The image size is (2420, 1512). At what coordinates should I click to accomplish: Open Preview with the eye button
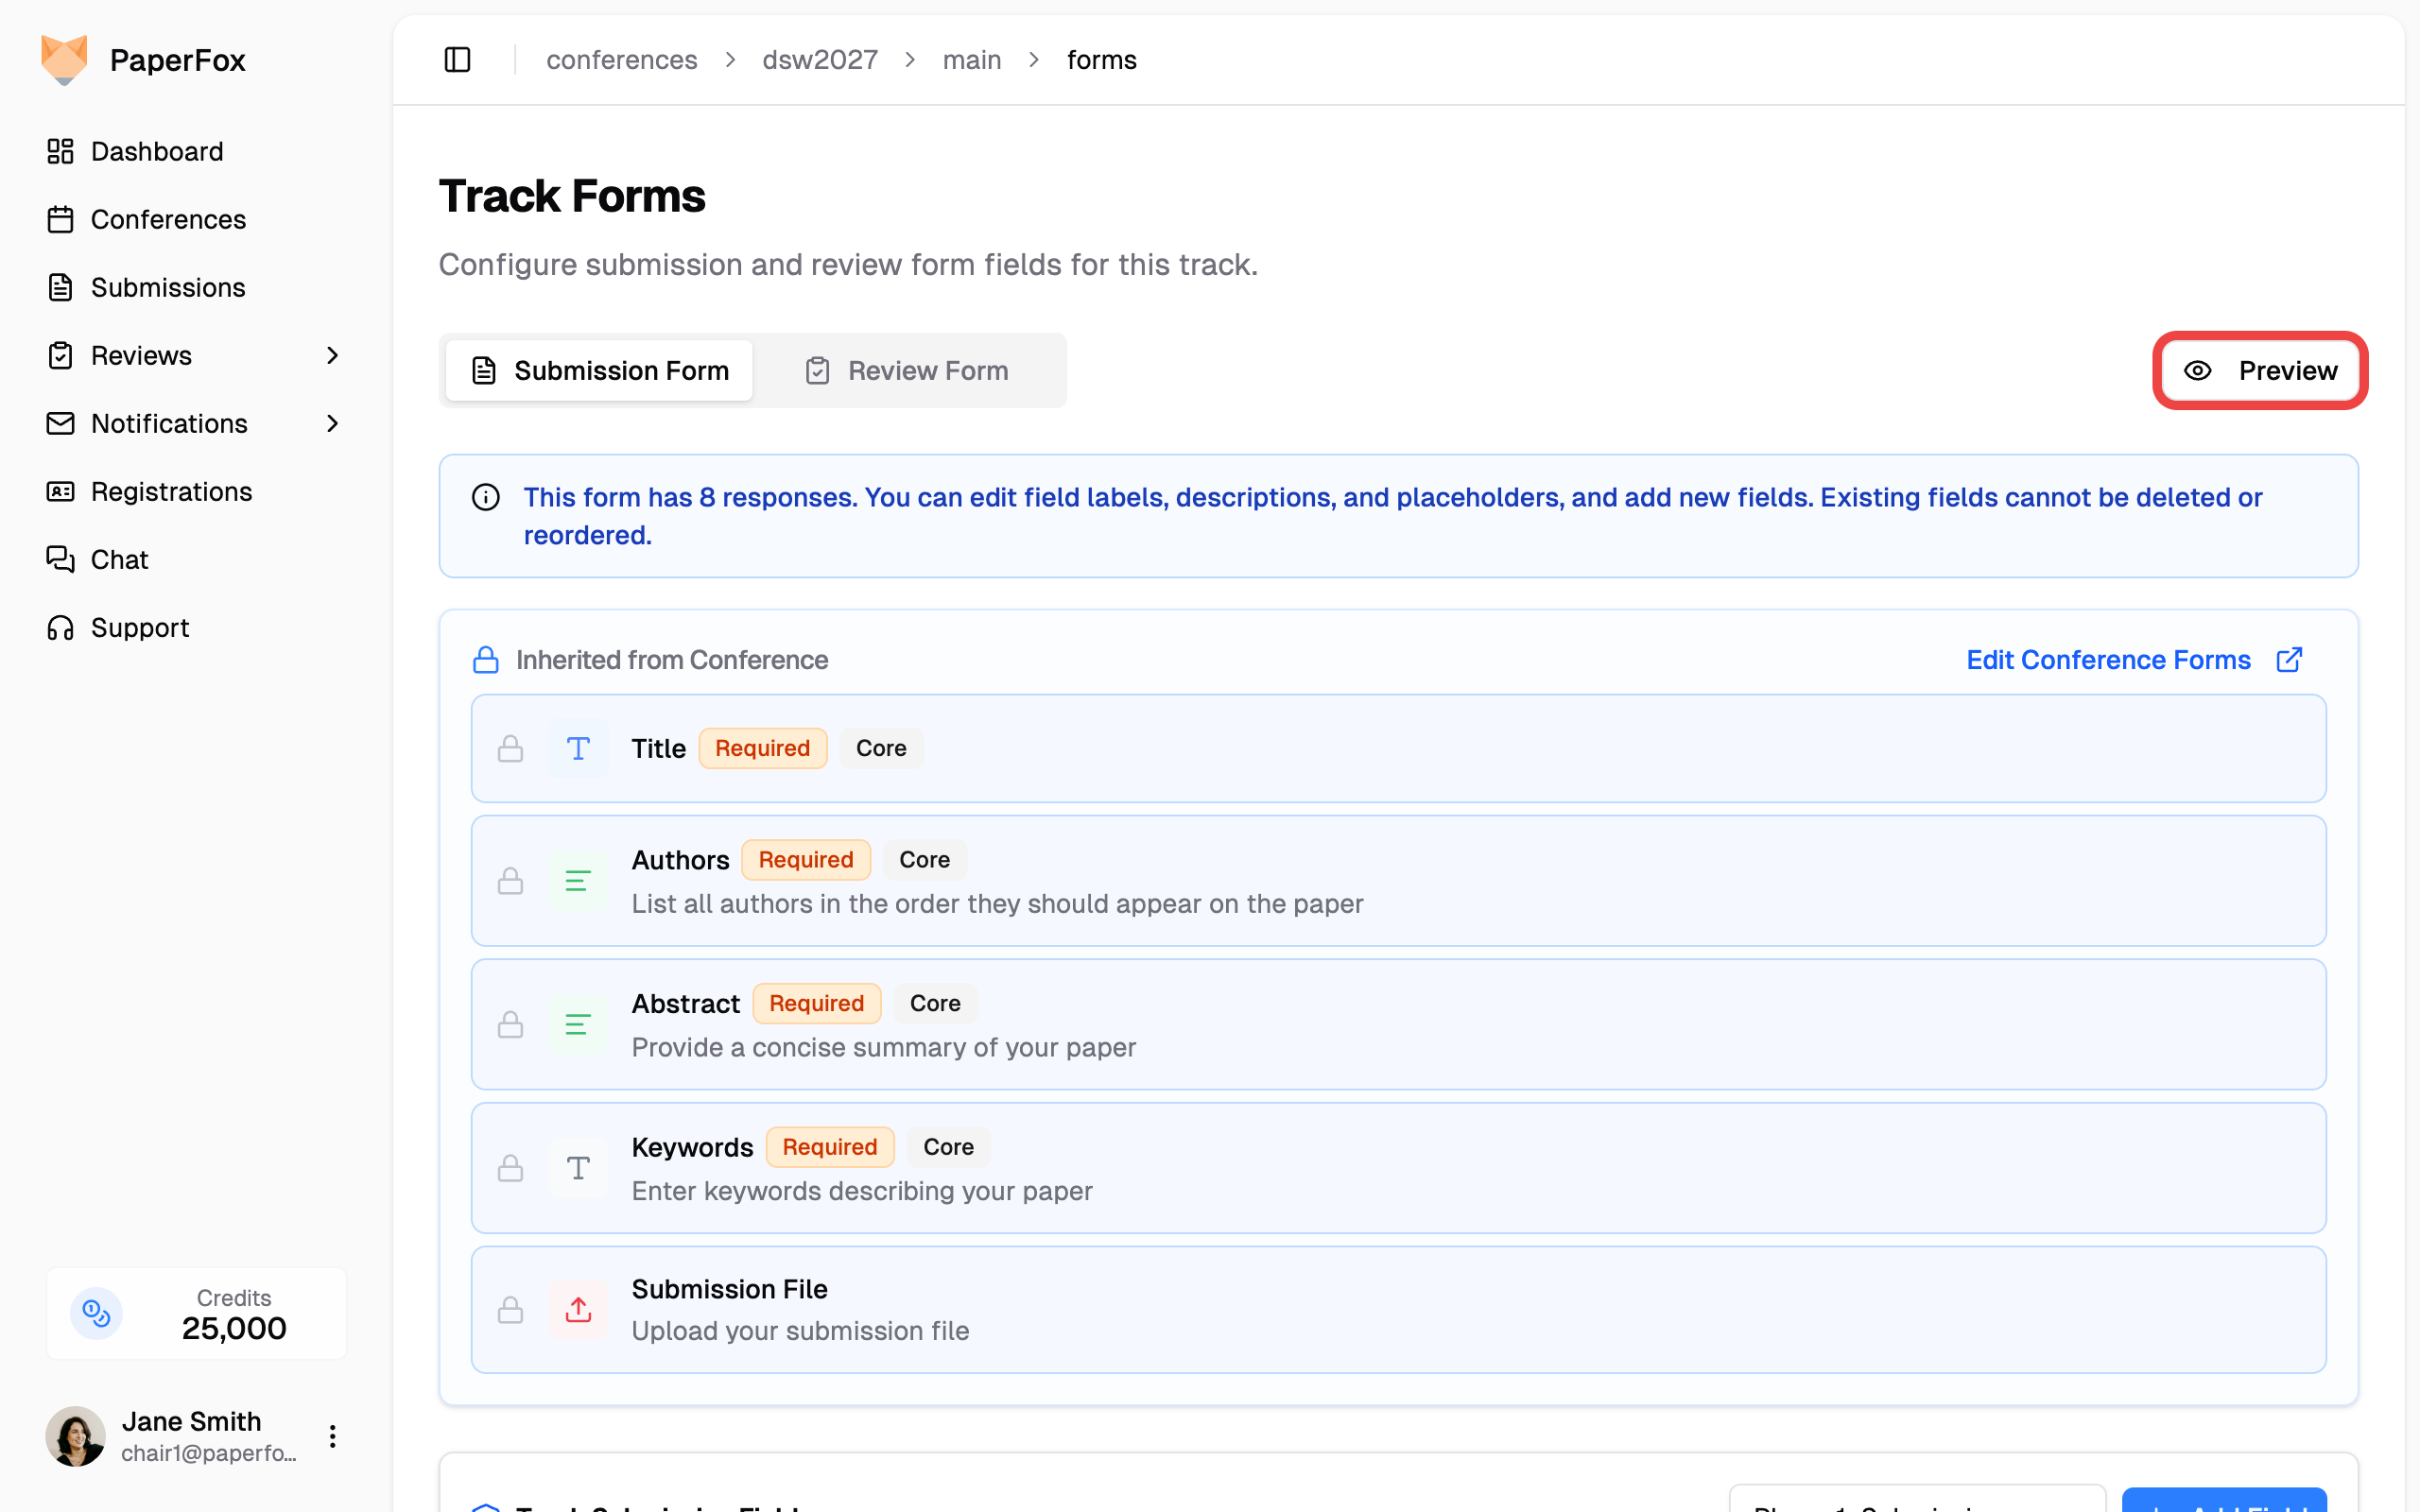(2259, 371)
